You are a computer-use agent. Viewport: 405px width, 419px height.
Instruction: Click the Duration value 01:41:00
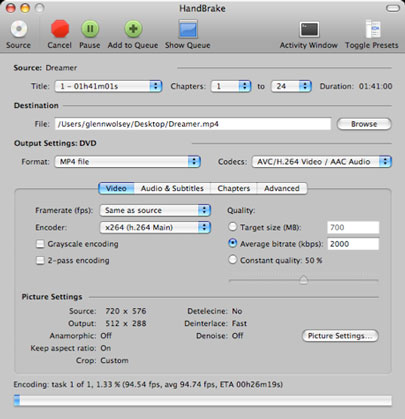375,86
